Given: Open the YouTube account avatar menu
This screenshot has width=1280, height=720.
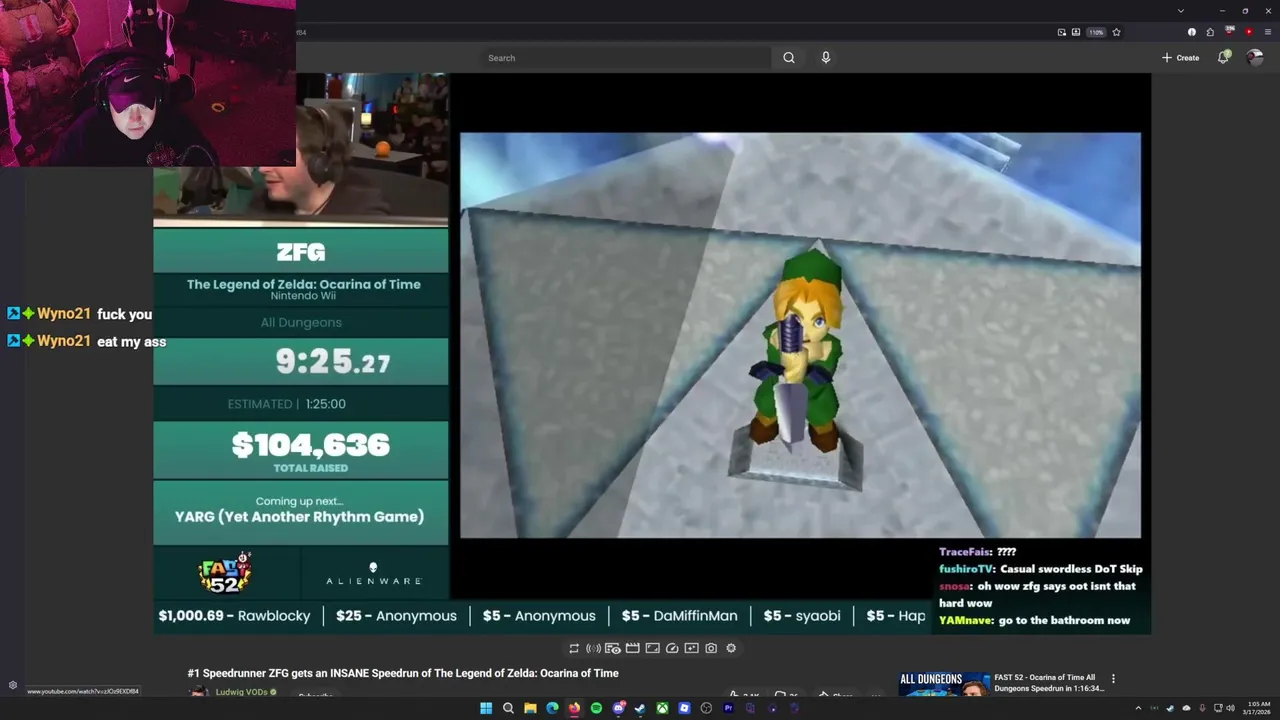Looking at the screenshot, I should pyautogui.click(x=1255, y=57).
